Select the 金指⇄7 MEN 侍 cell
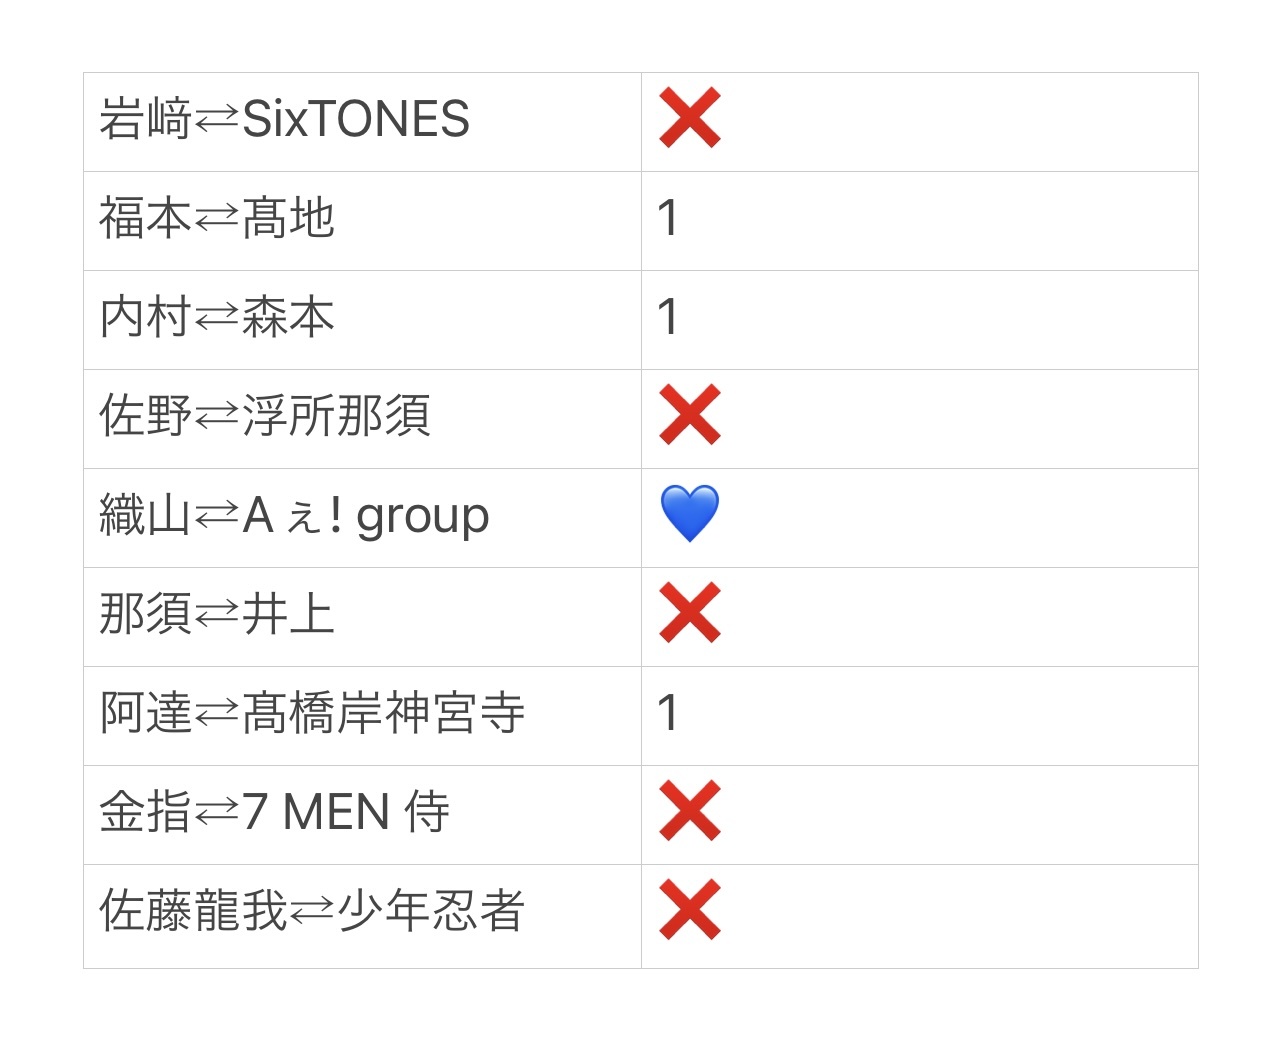Screen dimensions: 1283x1052 (x=362, y=815)
